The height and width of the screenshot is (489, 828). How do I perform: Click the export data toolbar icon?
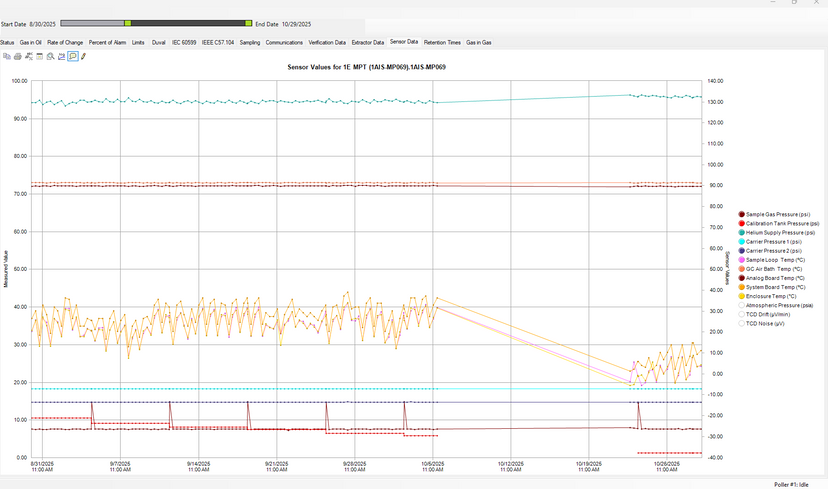pyautogui.click(x=29, y=56)
